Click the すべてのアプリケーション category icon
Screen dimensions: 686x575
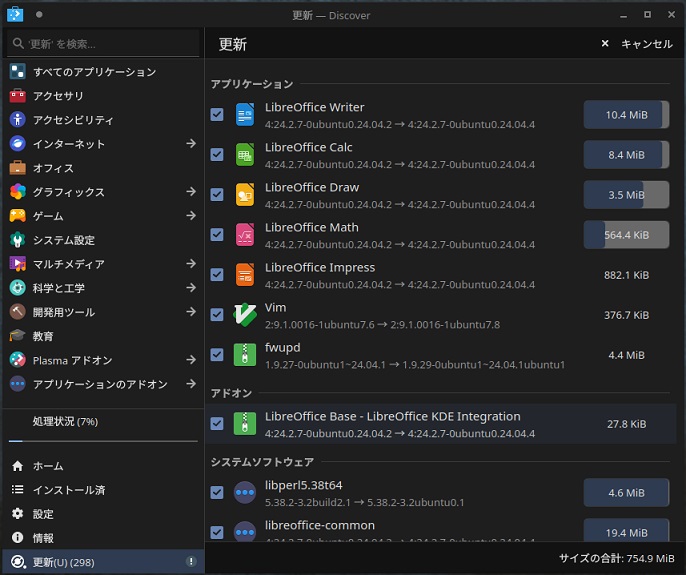tap(18, 71)
